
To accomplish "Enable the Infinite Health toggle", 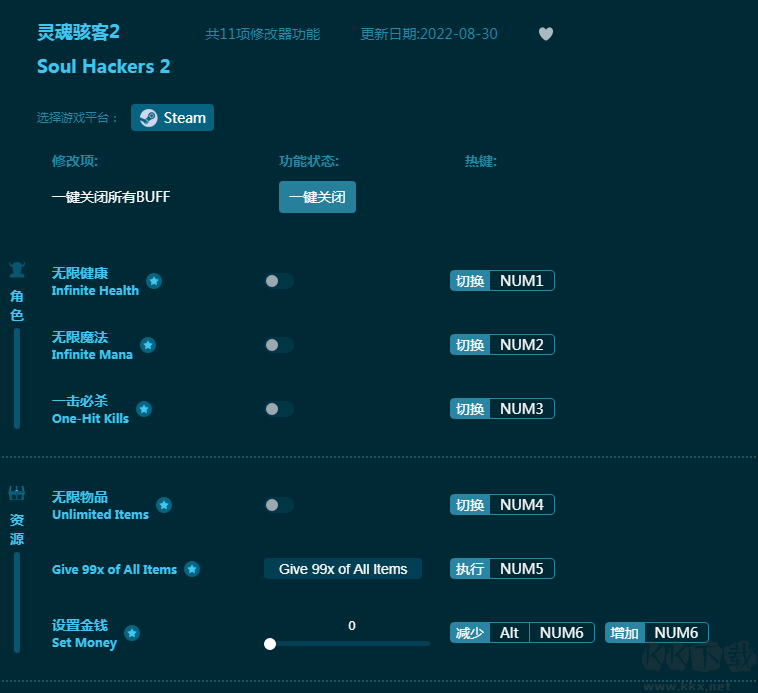I will click(279, 281).
